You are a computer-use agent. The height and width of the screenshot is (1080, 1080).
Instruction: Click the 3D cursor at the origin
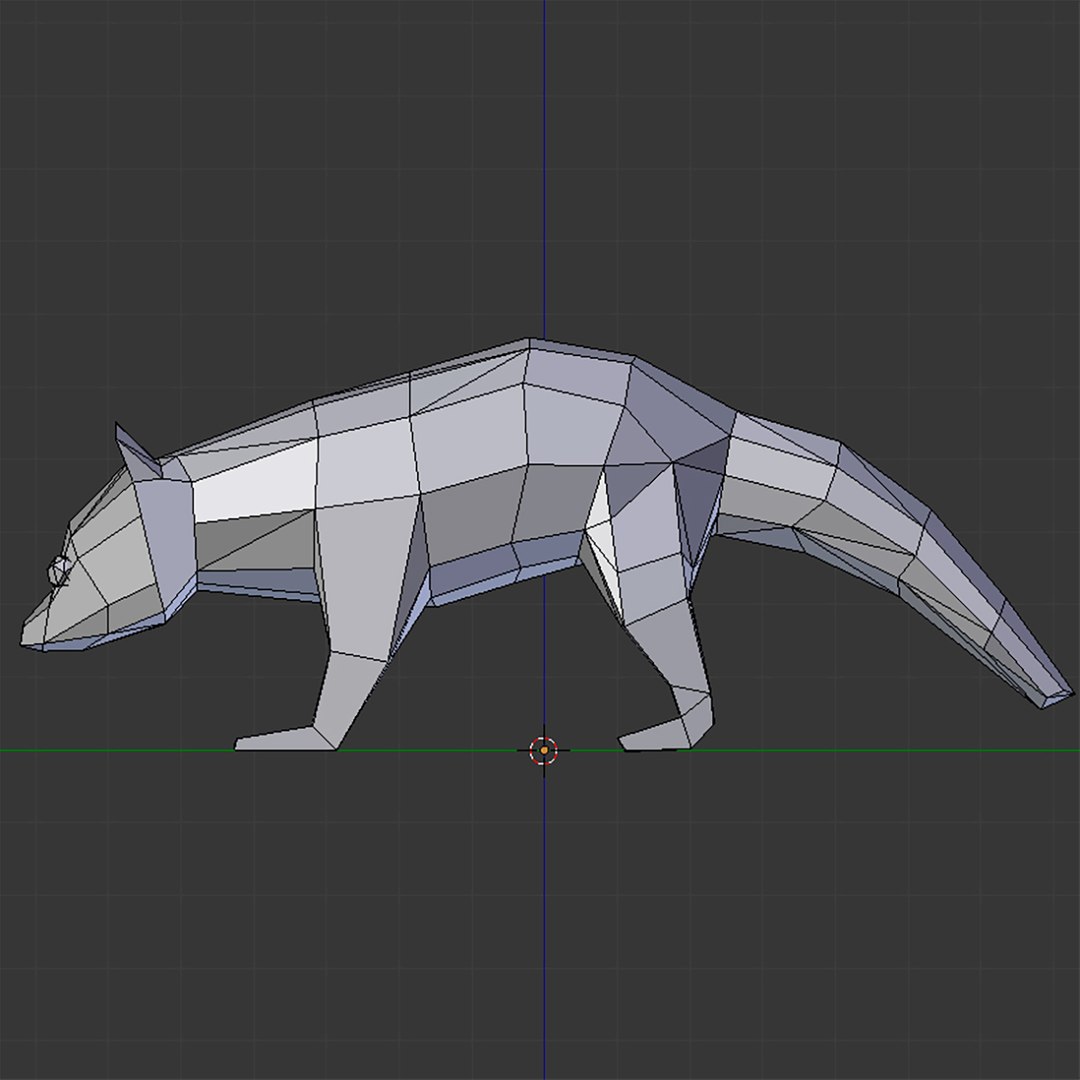pyautogui.click(x=543, y=750)
